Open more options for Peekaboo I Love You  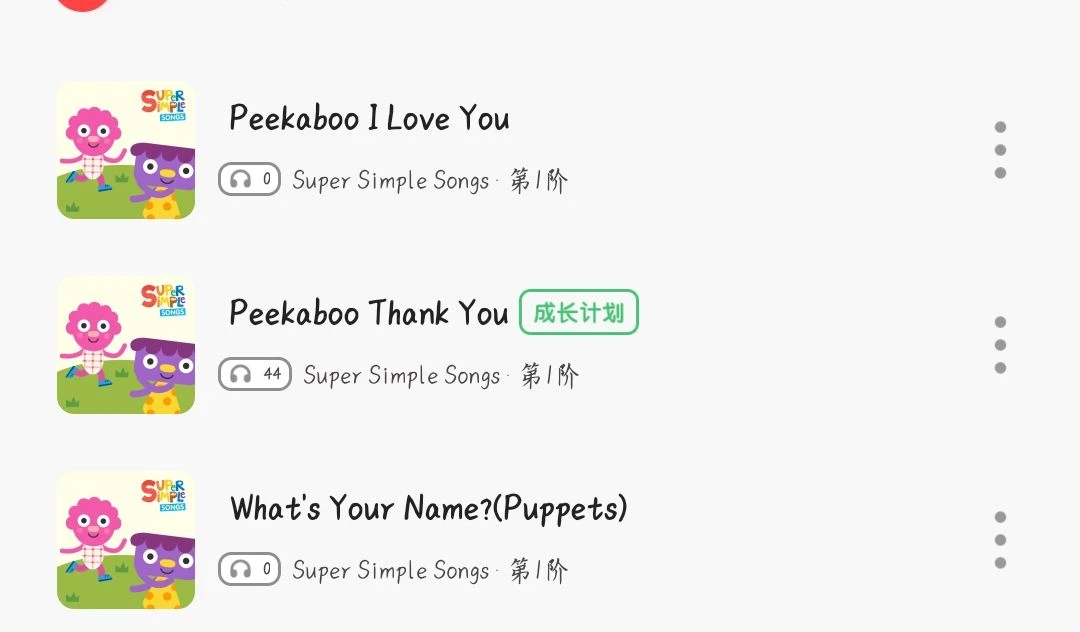[x=1000, y=150]
